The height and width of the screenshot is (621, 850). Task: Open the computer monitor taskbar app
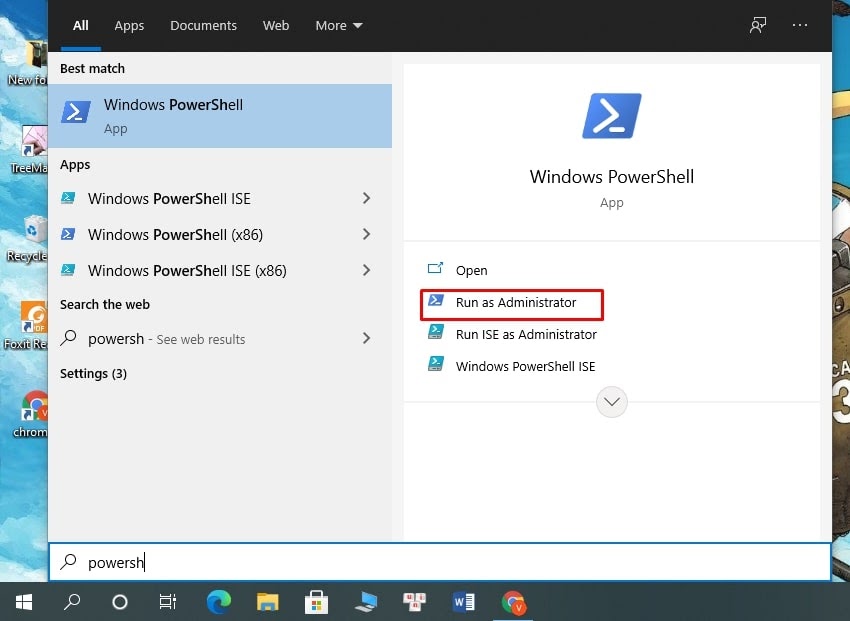366,601
